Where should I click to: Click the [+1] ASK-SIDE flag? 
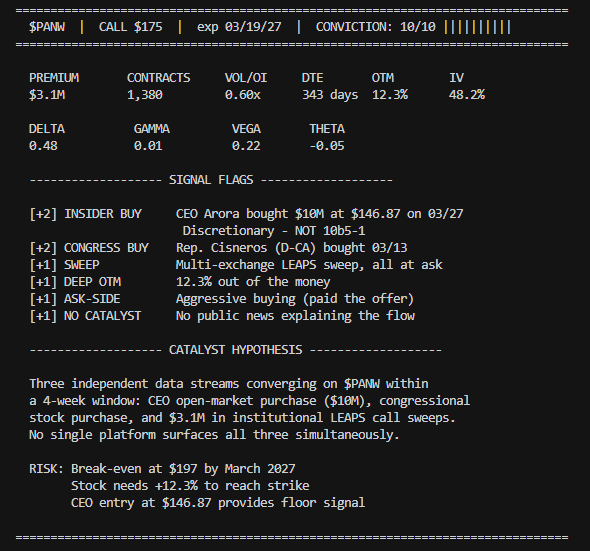click(x=75, y=299)
